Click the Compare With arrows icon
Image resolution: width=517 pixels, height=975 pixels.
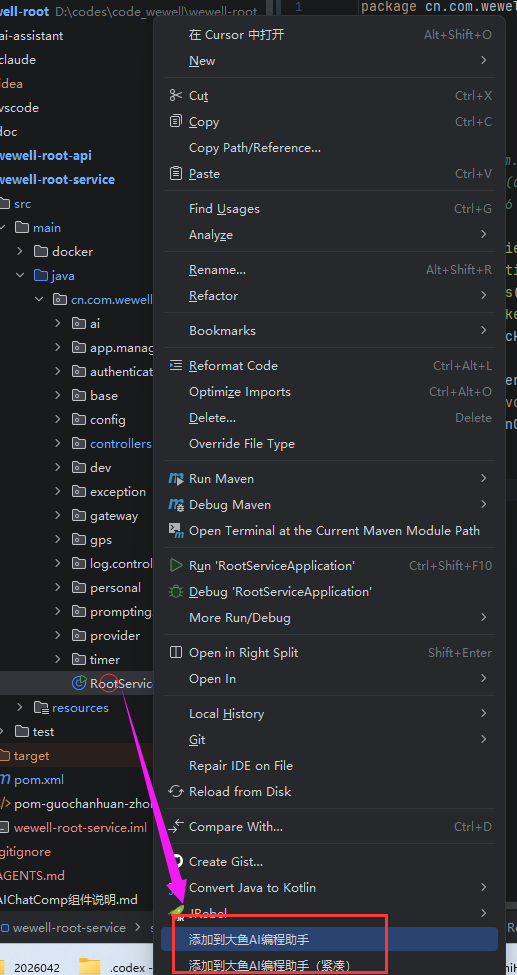pos(176,826)
